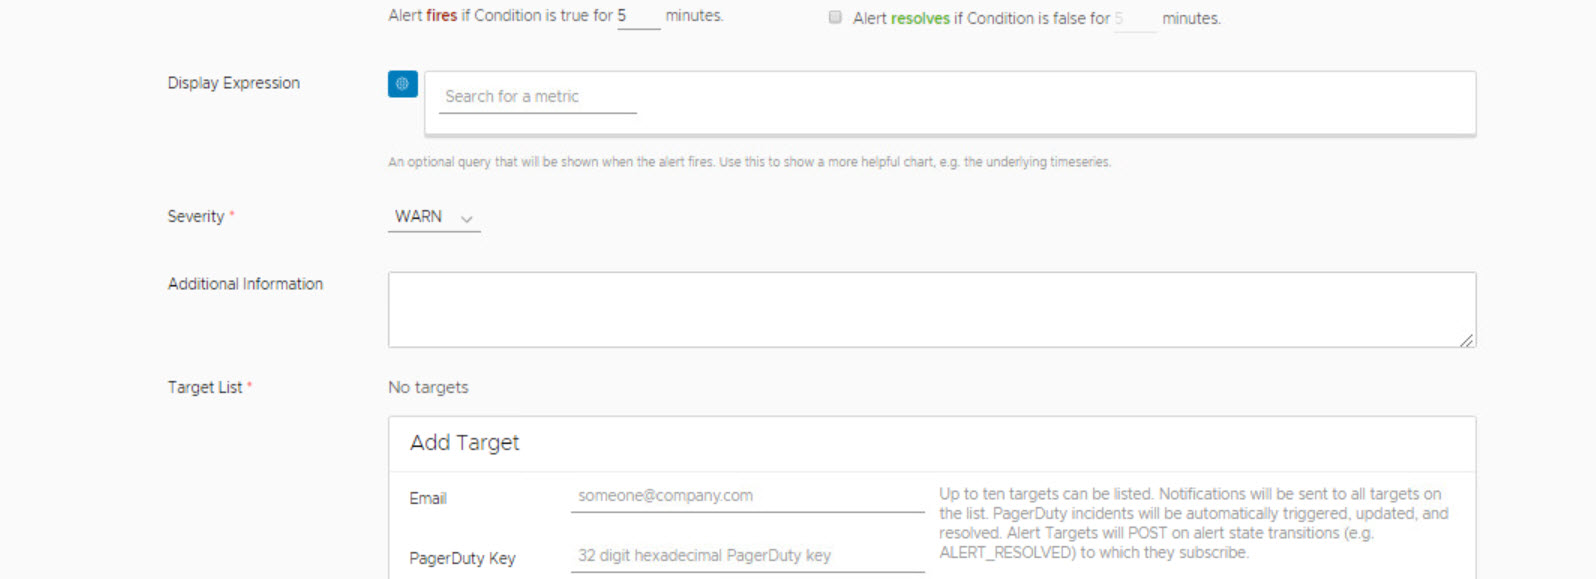Click the PagerDuty Key input field
Image resolution: width=1596 pixels, height=579 pixels.
click(746, 556)
